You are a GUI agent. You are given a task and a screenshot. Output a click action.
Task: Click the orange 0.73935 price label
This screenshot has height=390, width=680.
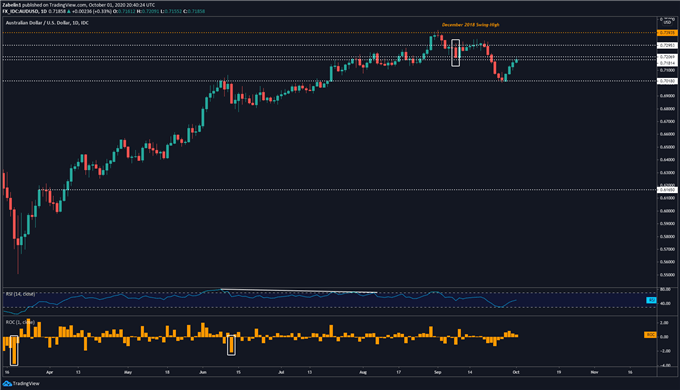tap(668, 33)
